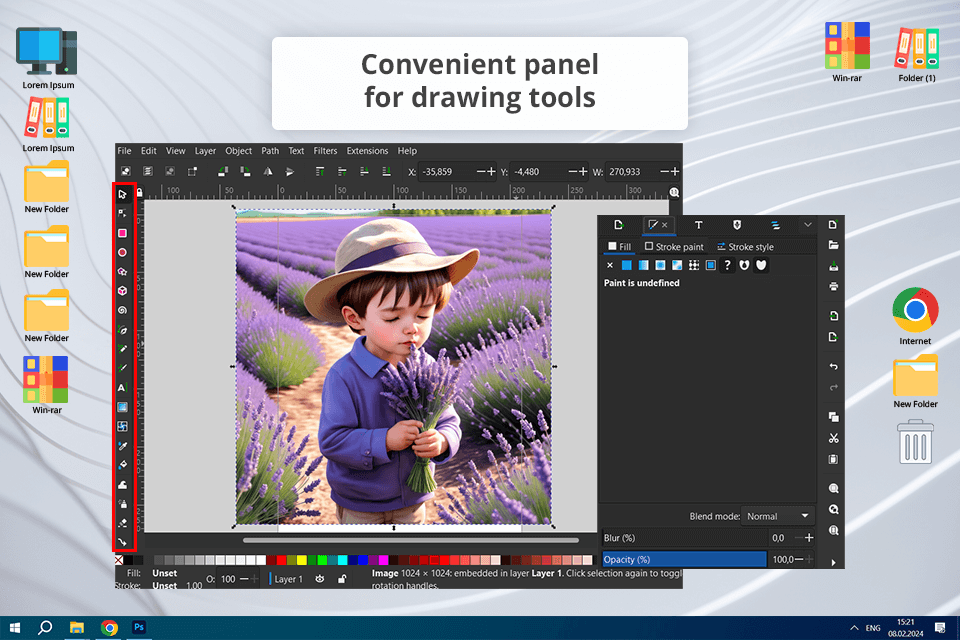This screenshot has width=960, height=640.
Task: Select the Rectangle tool
Action: (122, 233)
